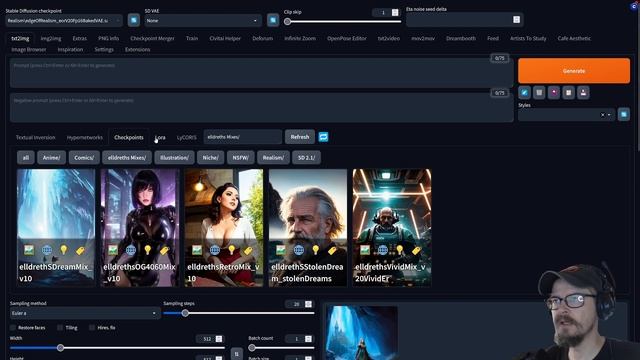The width and height of the screenshot is (640, 360).
Task: Click the blue icon right of Refresh button
Action: [323, 137]
